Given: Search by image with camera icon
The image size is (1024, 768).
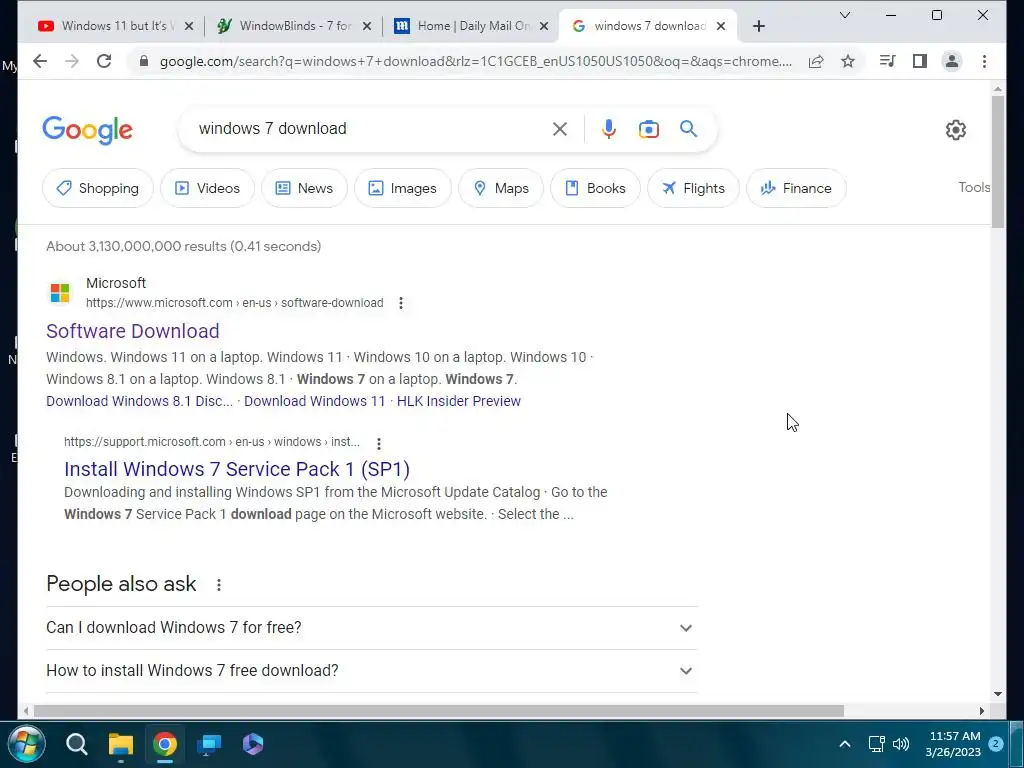Looking at the screenshot, I should (x=648, y=129).
